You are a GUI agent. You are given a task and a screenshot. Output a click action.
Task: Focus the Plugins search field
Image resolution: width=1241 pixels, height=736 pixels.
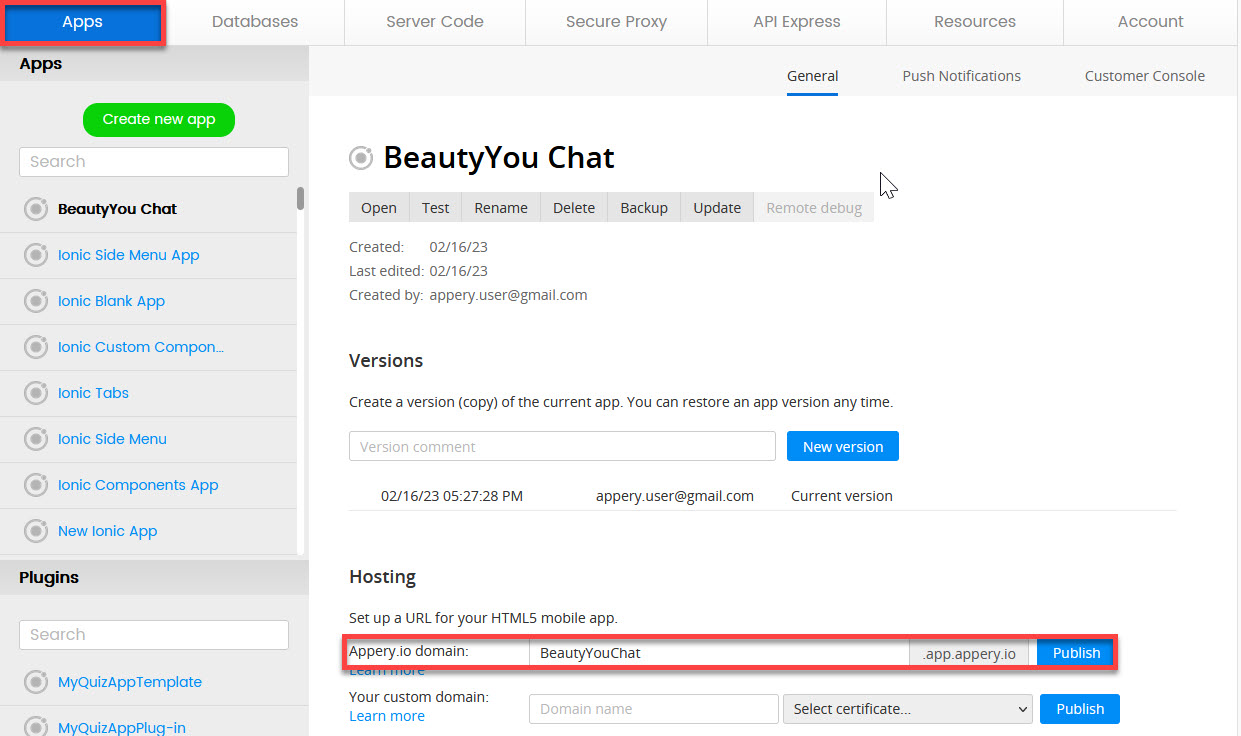[x=154, y=635]
